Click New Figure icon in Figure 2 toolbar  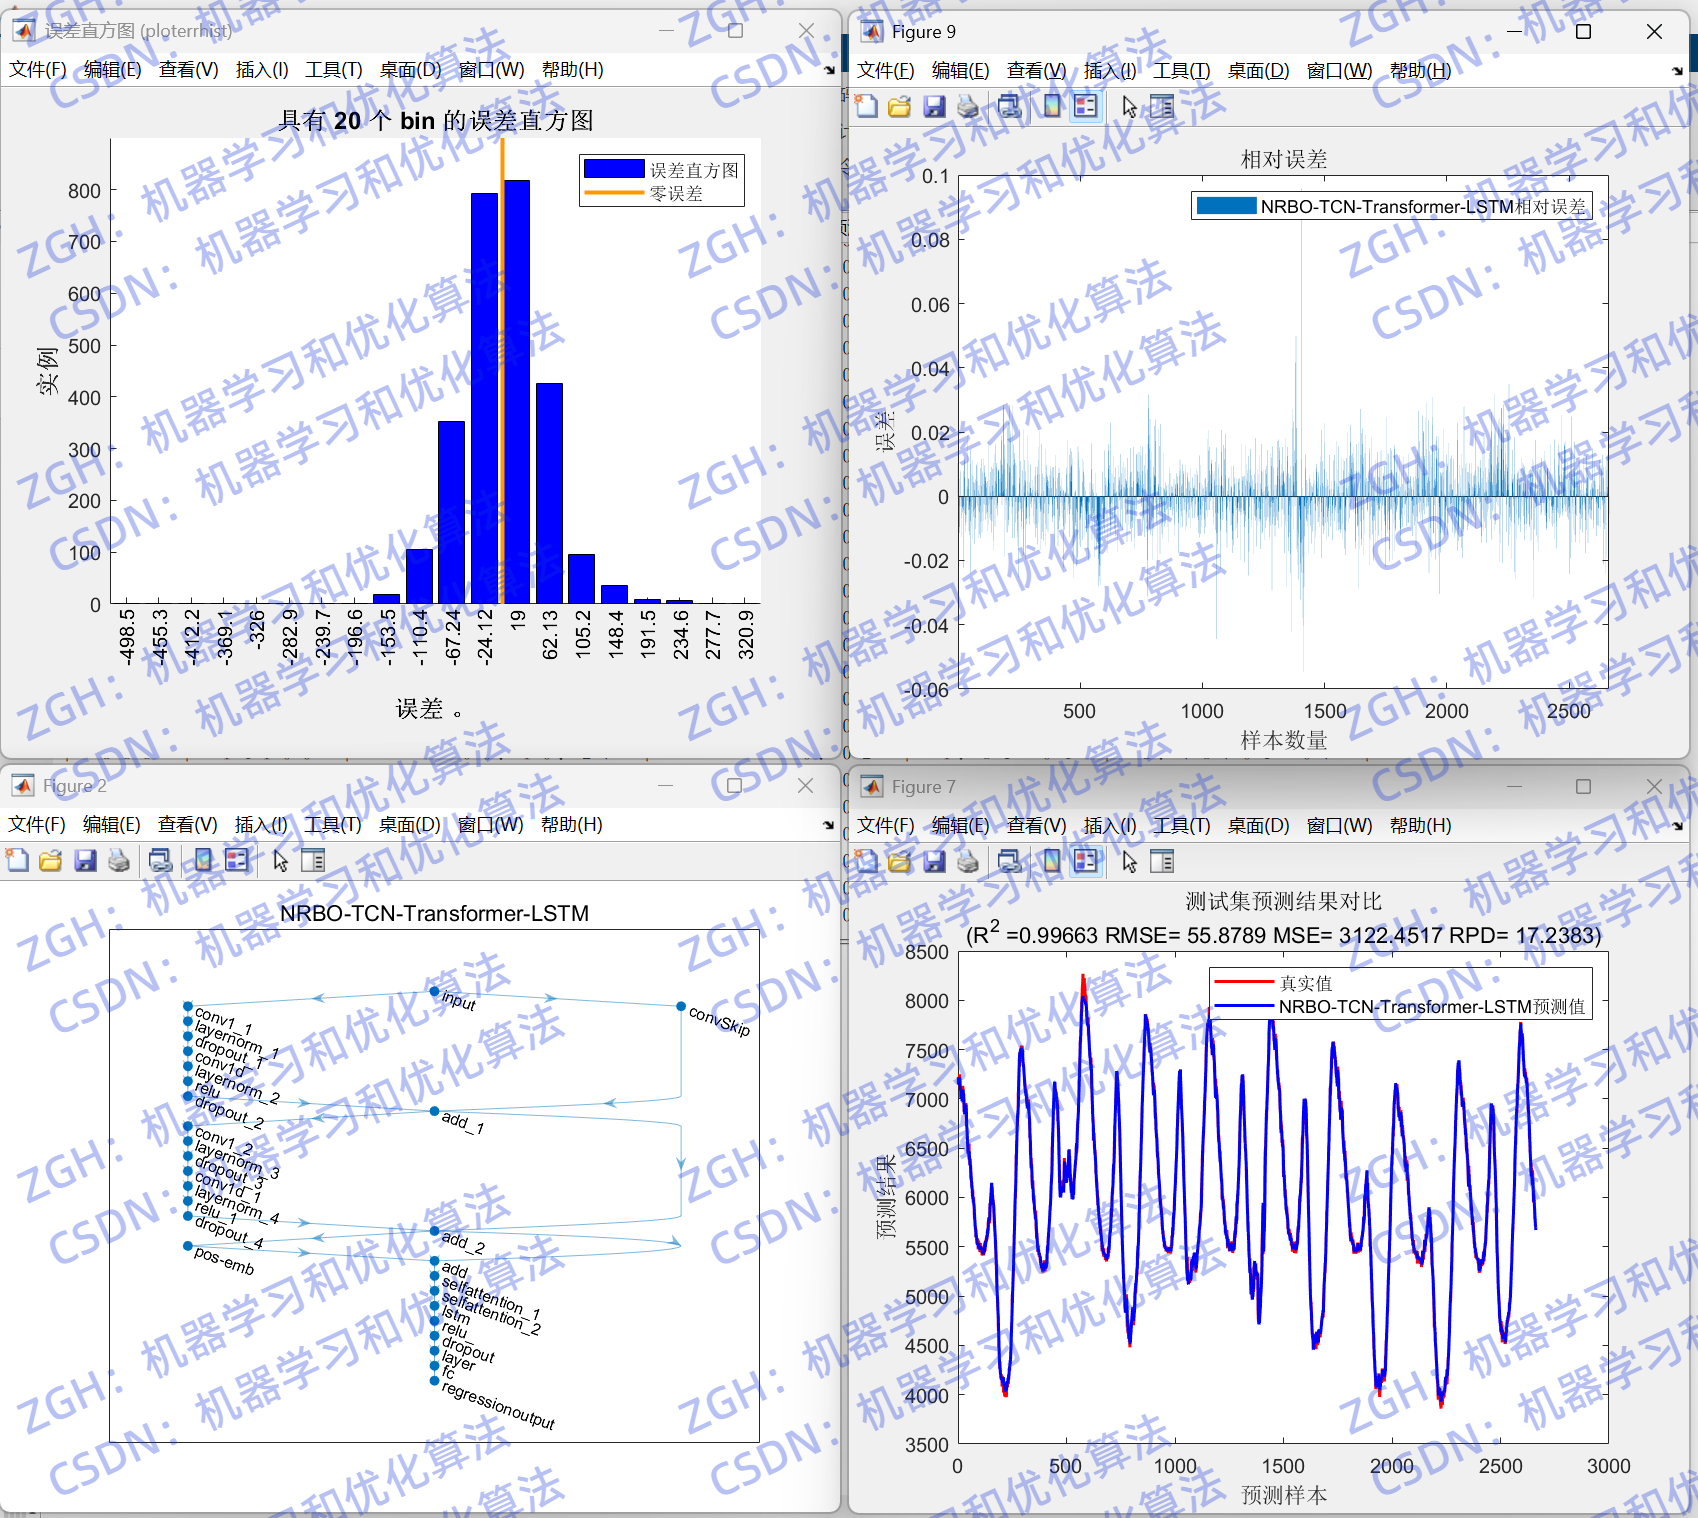[x=18, y=860]
